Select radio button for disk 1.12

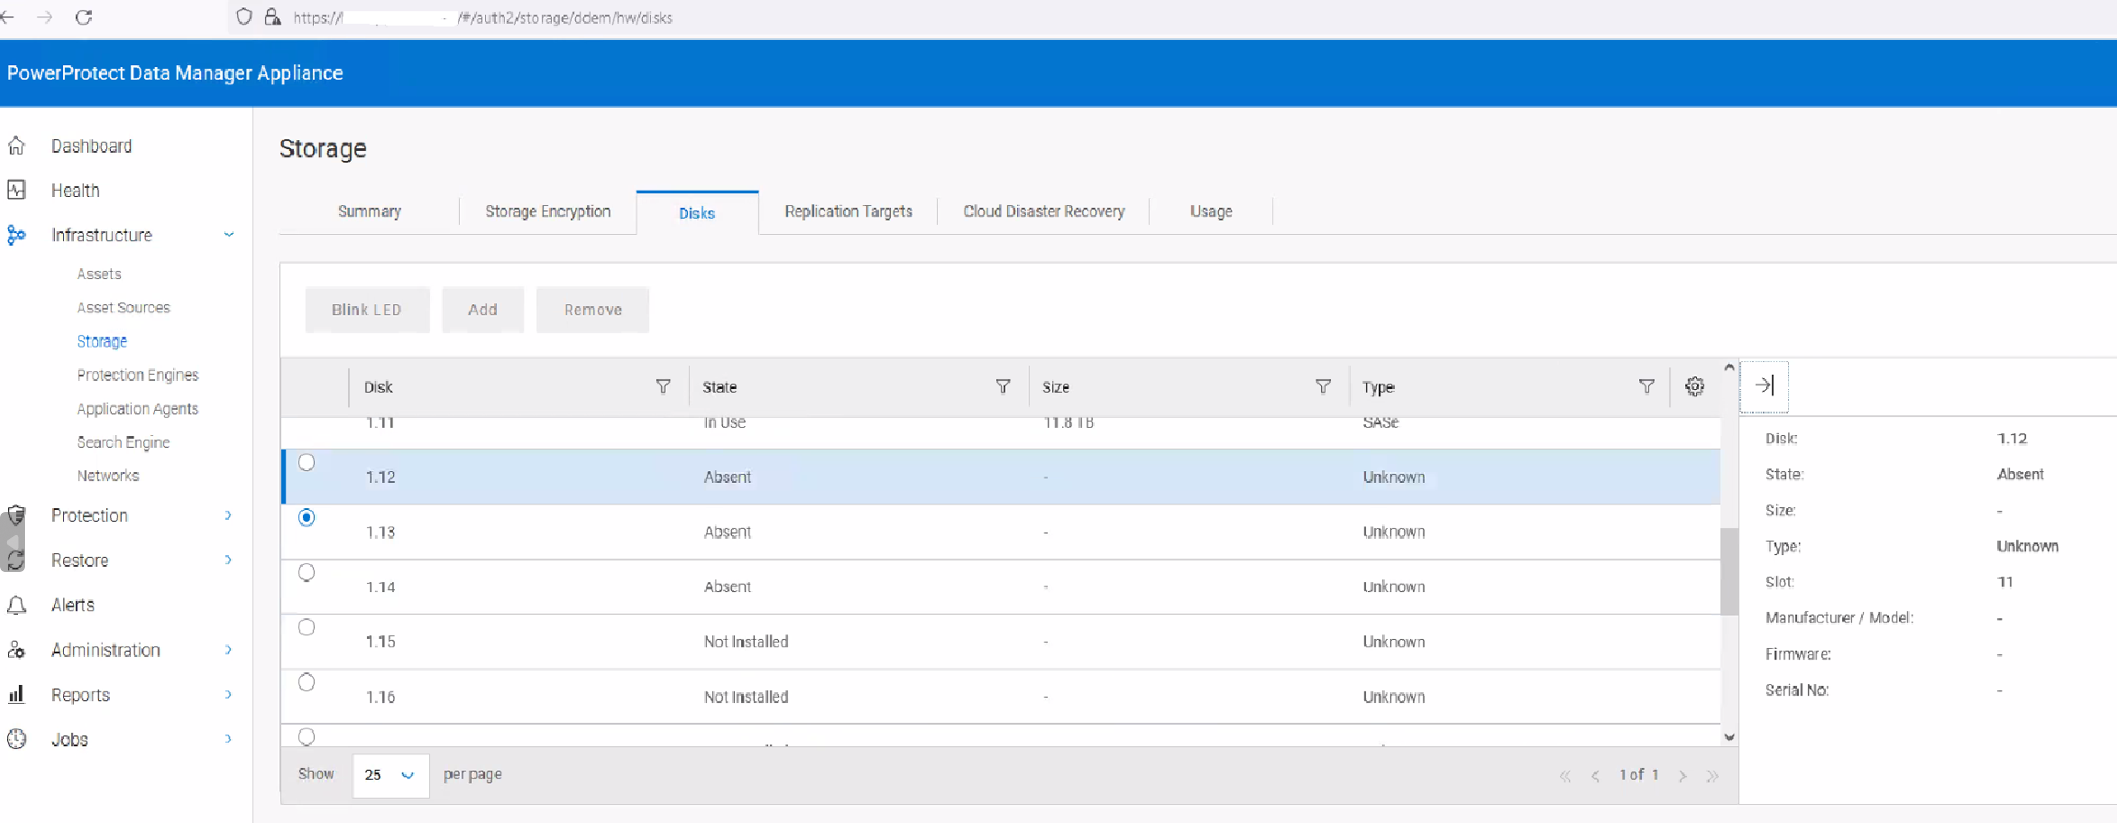point(307,463)
